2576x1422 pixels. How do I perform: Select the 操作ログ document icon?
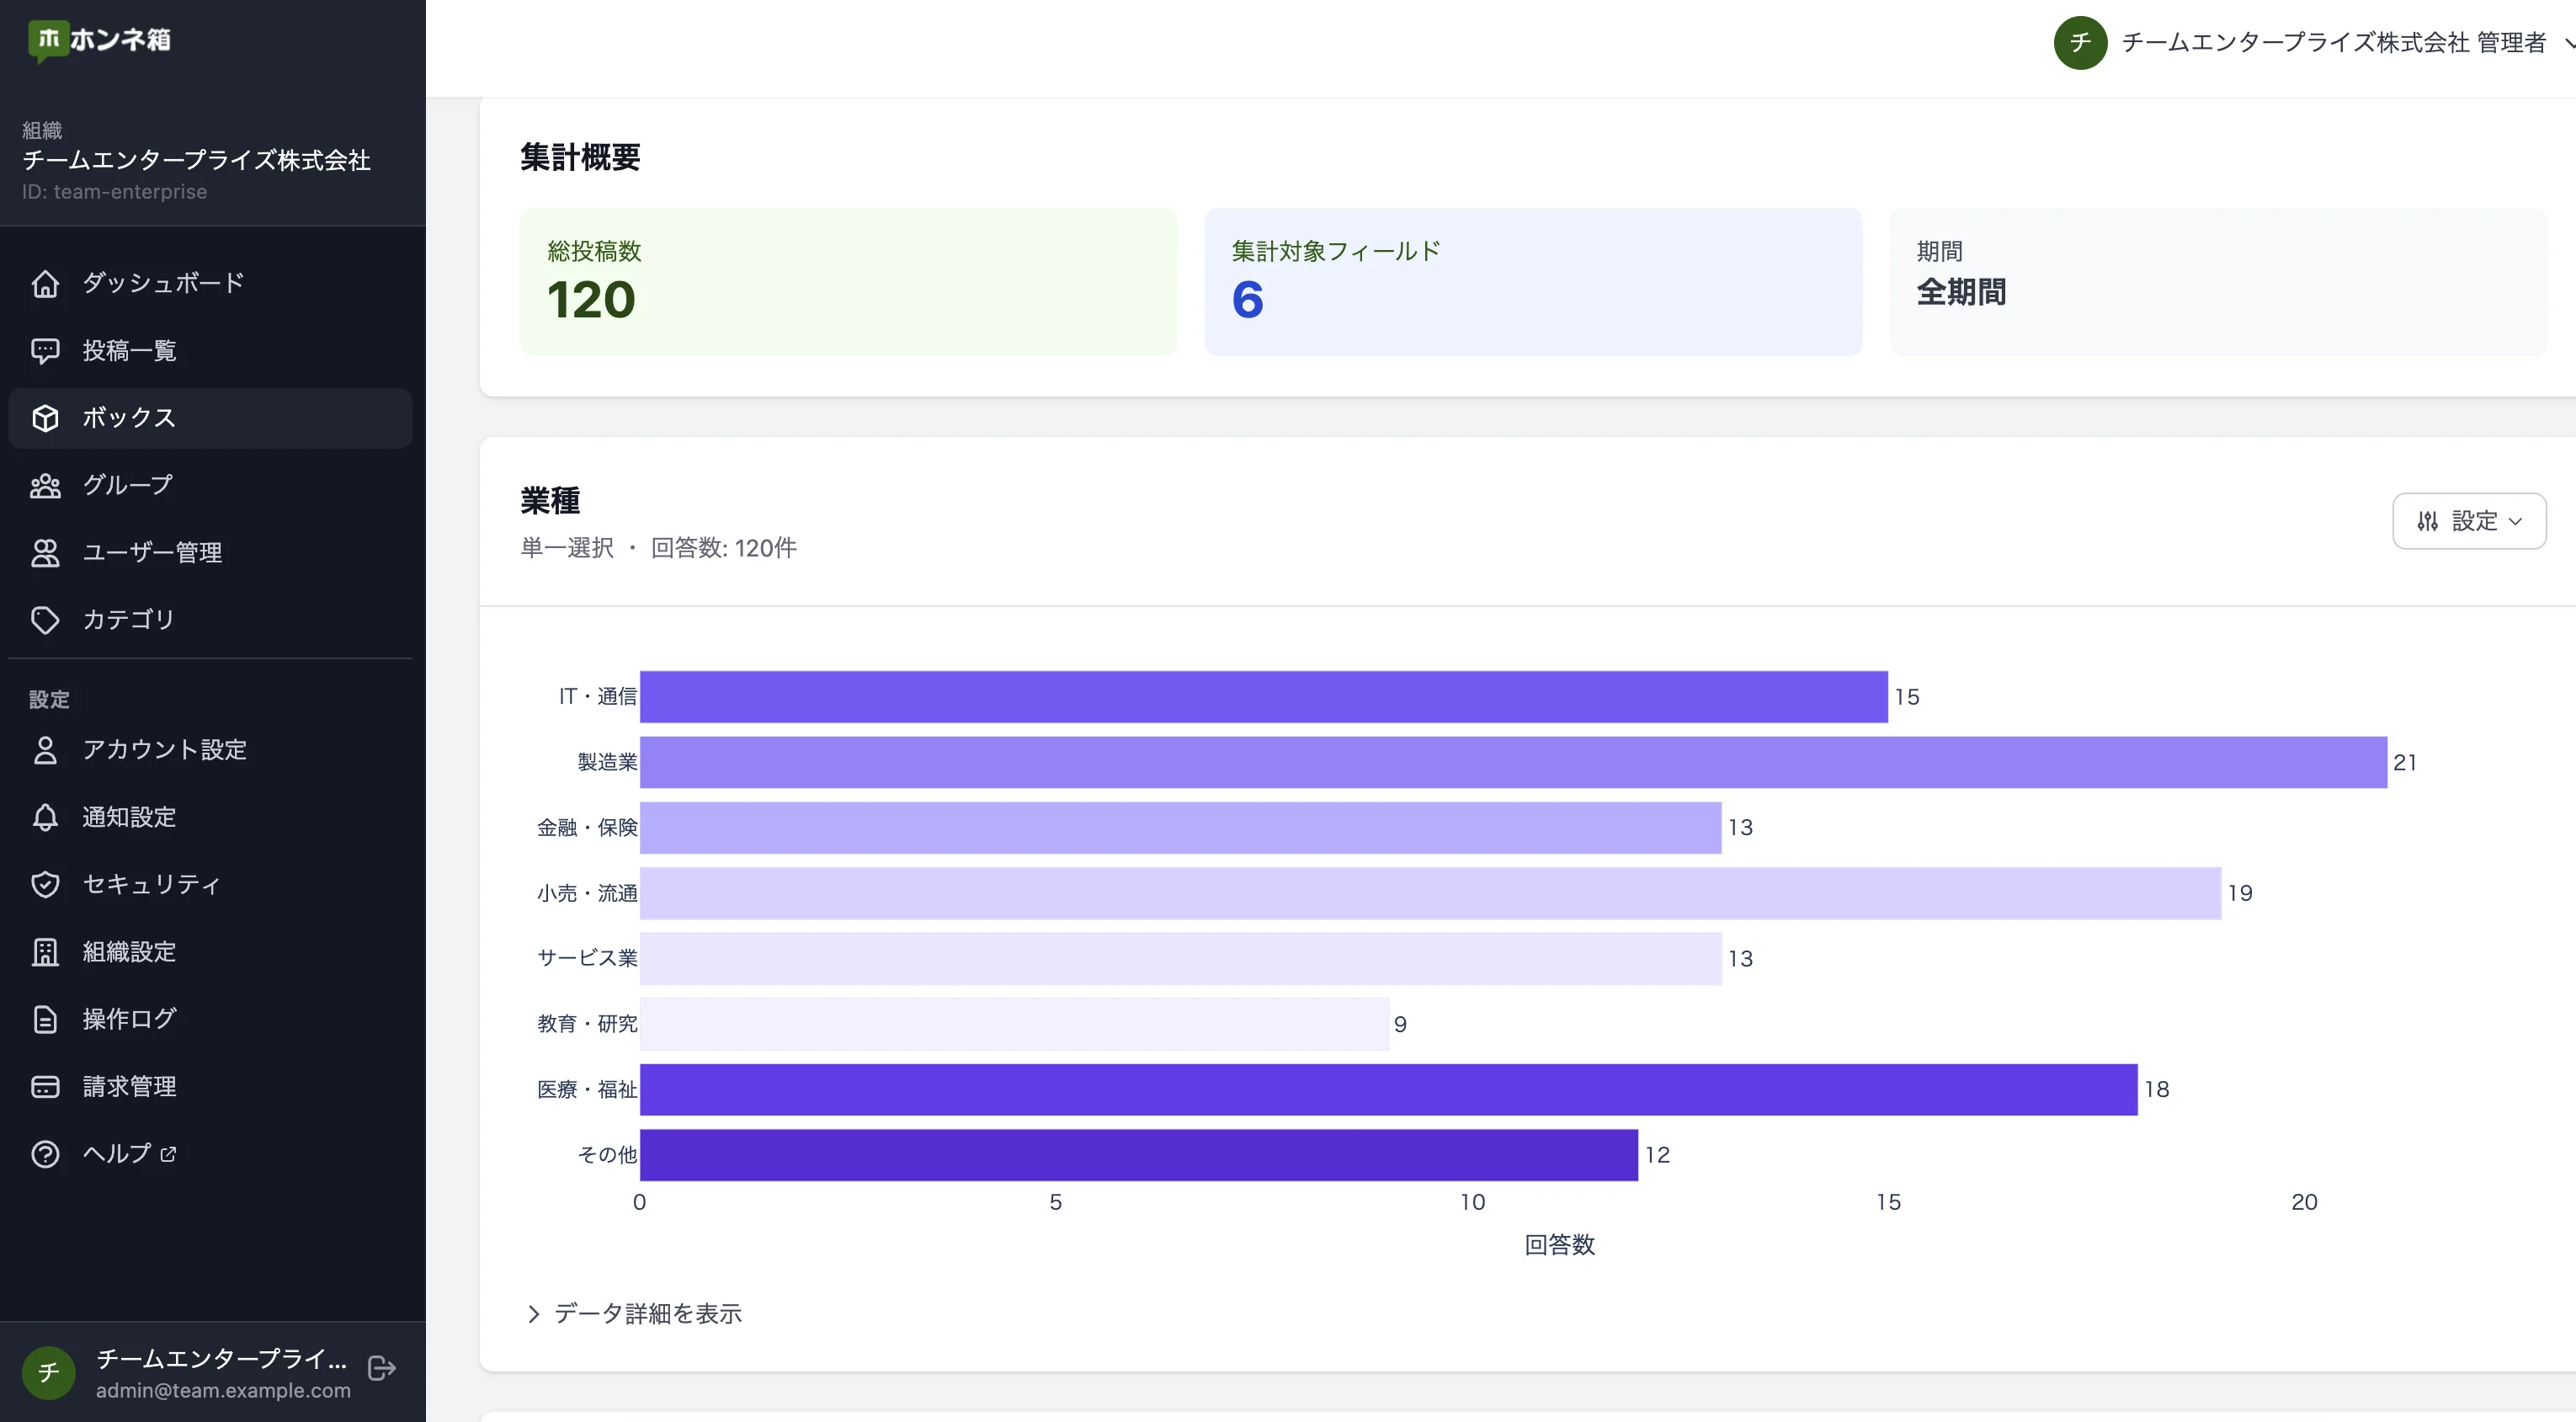[46, 1018]
